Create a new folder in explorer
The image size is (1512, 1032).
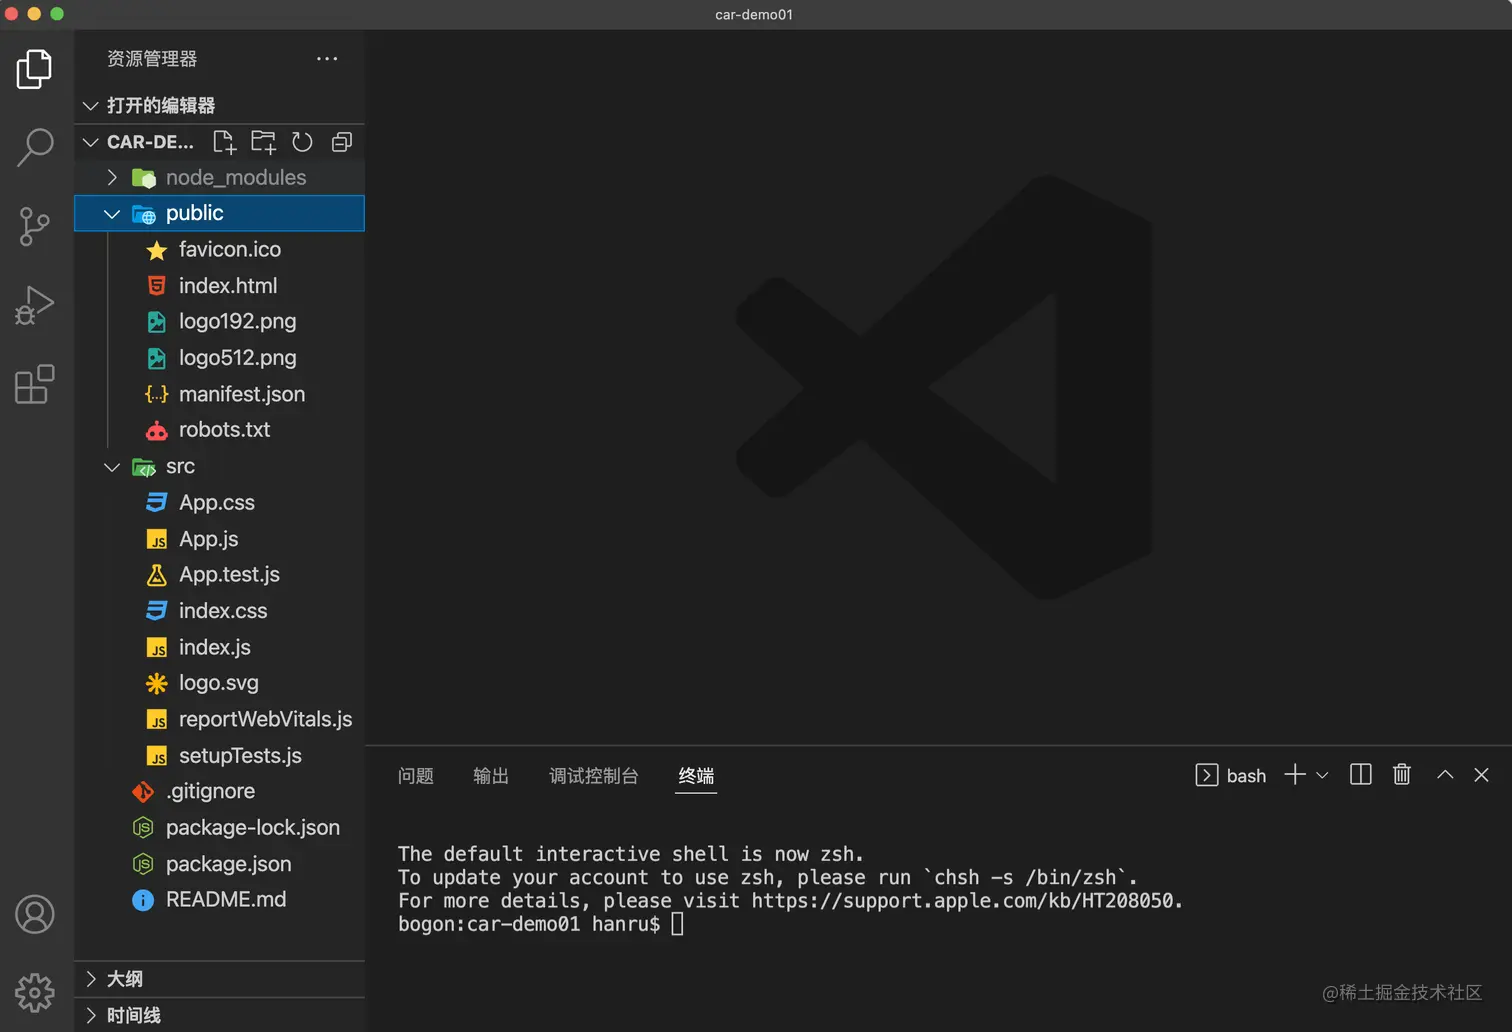tap(263, 142)
